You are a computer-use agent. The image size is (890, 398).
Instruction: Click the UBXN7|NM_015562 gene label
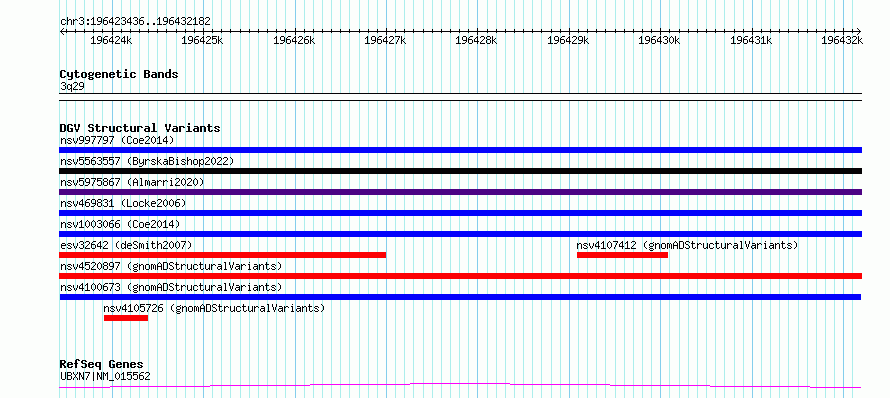105,376
